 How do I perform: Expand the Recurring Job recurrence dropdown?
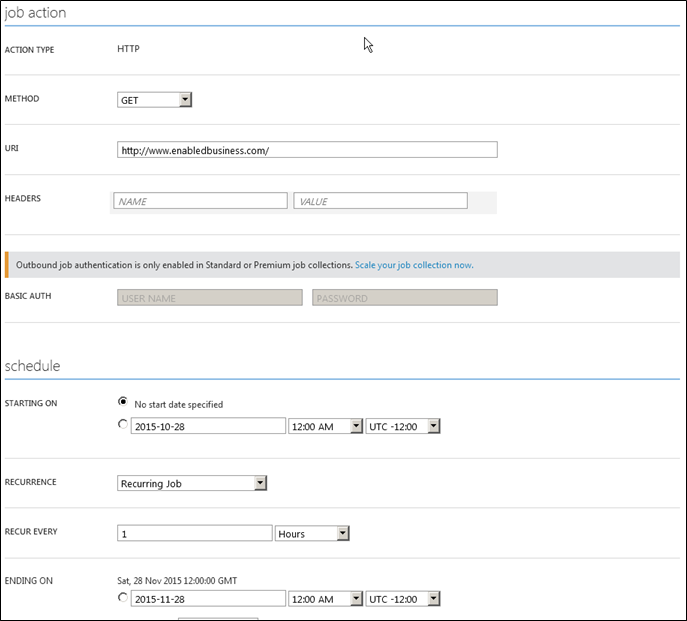pyautogui.click(x=192, y=483)
